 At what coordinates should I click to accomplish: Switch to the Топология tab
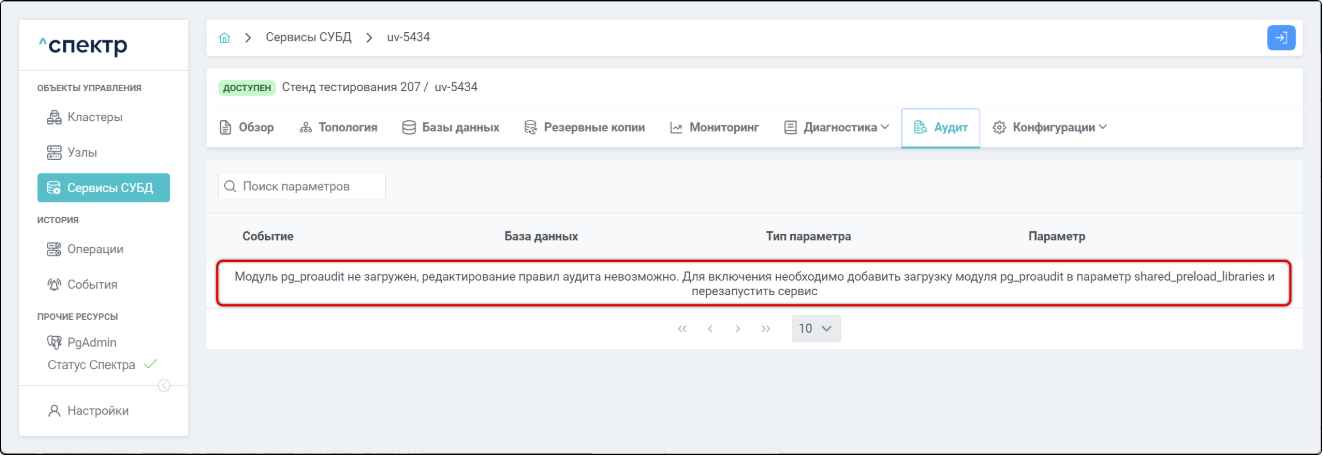339,128
